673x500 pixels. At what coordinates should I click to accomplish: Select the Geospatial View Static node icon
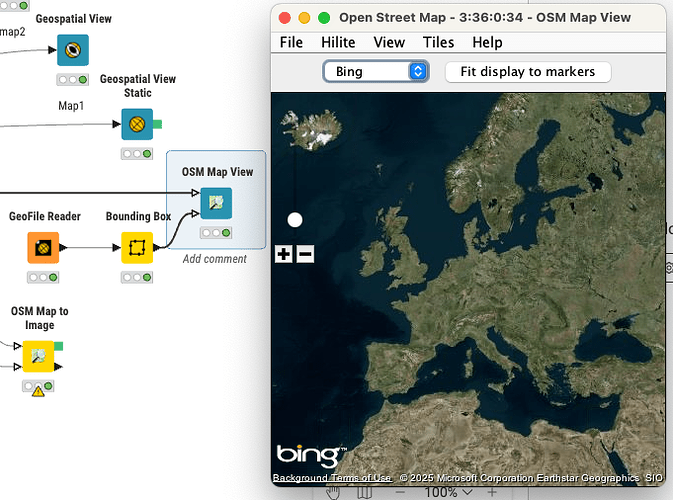137,124
